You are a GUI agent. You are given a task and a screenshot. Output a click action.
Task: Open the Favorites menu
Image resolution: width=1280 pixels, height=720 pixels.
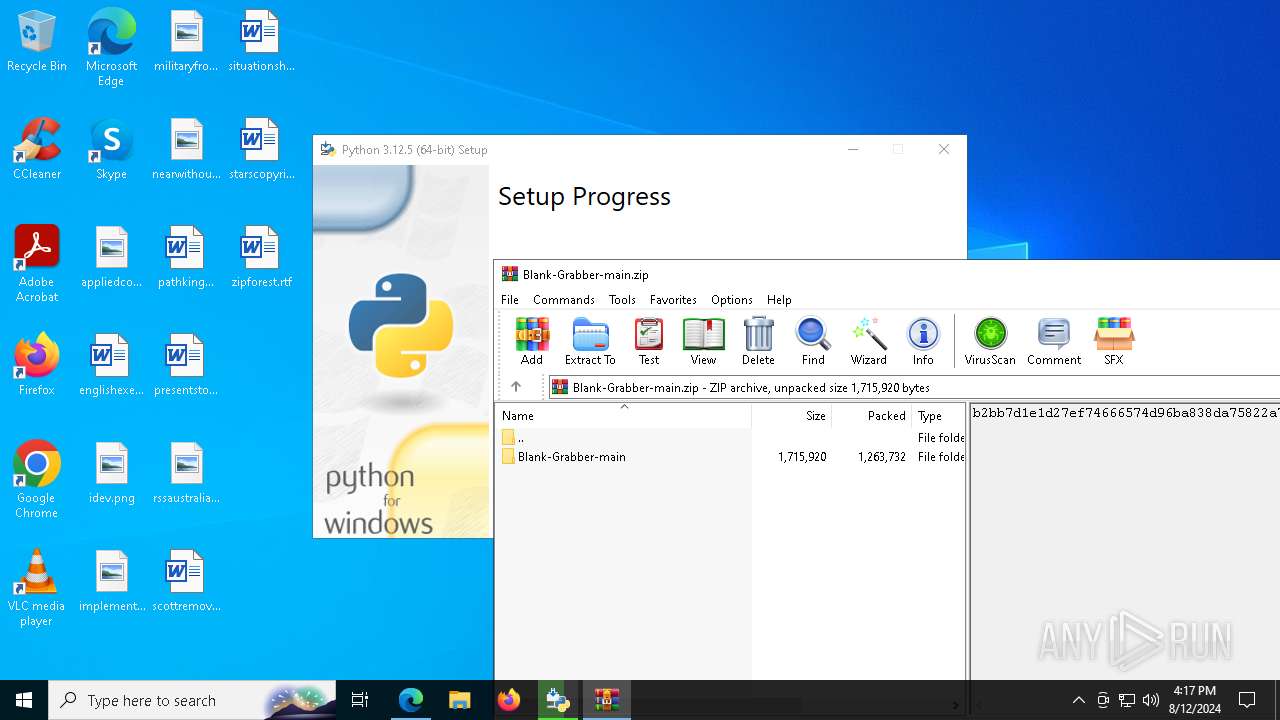pos(673,300)
